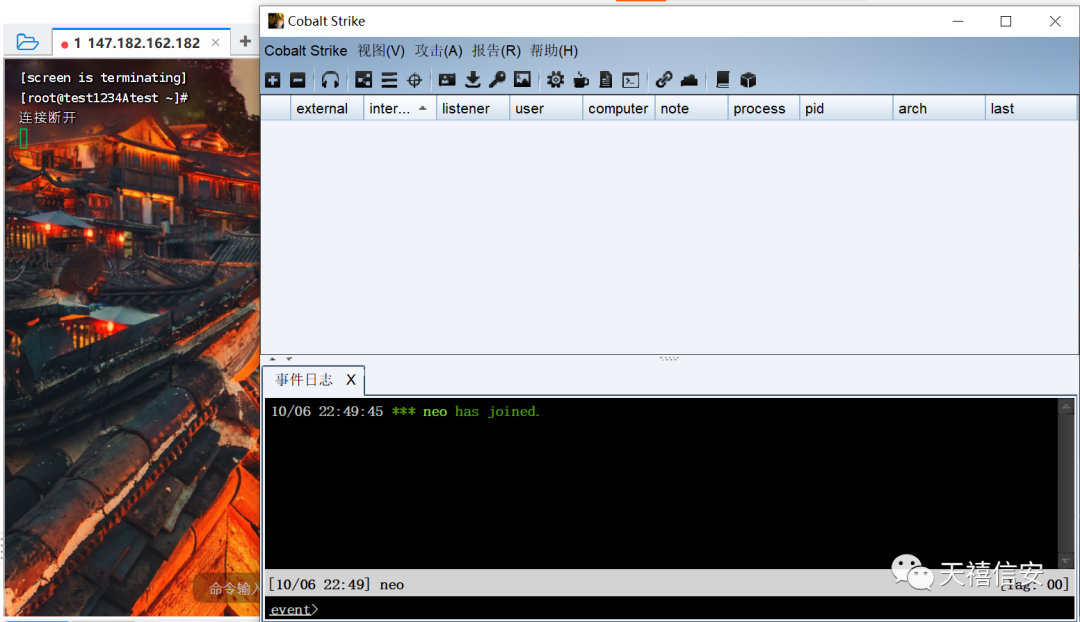The height and width of the screenshot is (622, 1080).
Task: Switch to target table crosshair icon
Action: (414, 80)
